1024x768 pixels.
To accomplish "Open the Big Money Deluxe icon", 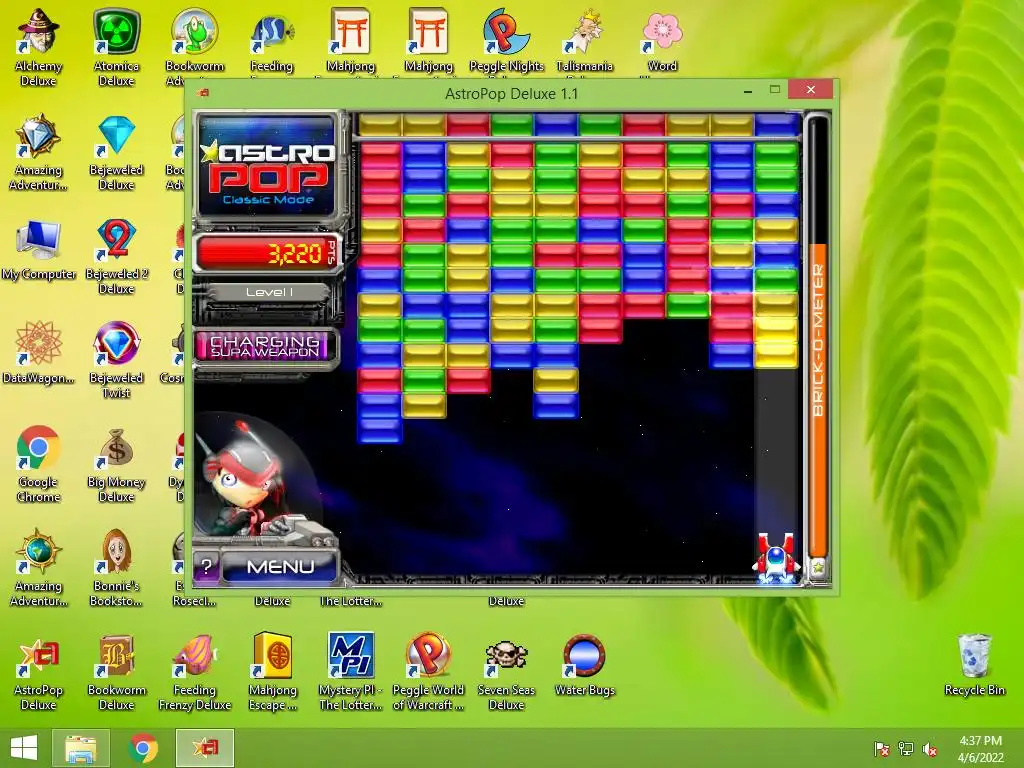I will coord(116,464).
